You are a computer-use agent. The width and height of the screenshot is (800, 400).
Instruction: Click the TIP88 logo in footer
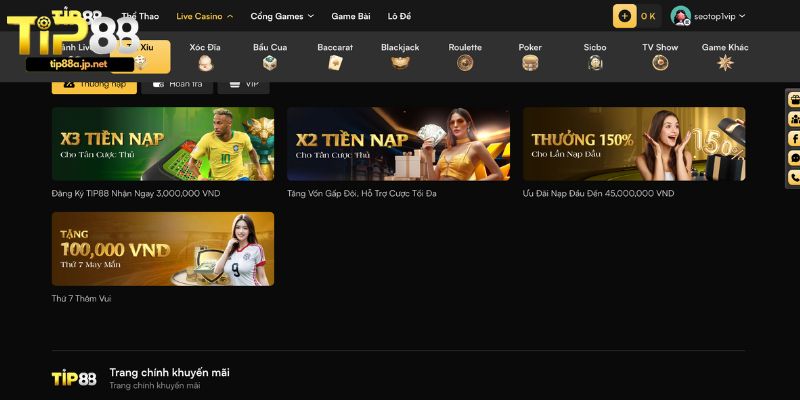[74, 379]
